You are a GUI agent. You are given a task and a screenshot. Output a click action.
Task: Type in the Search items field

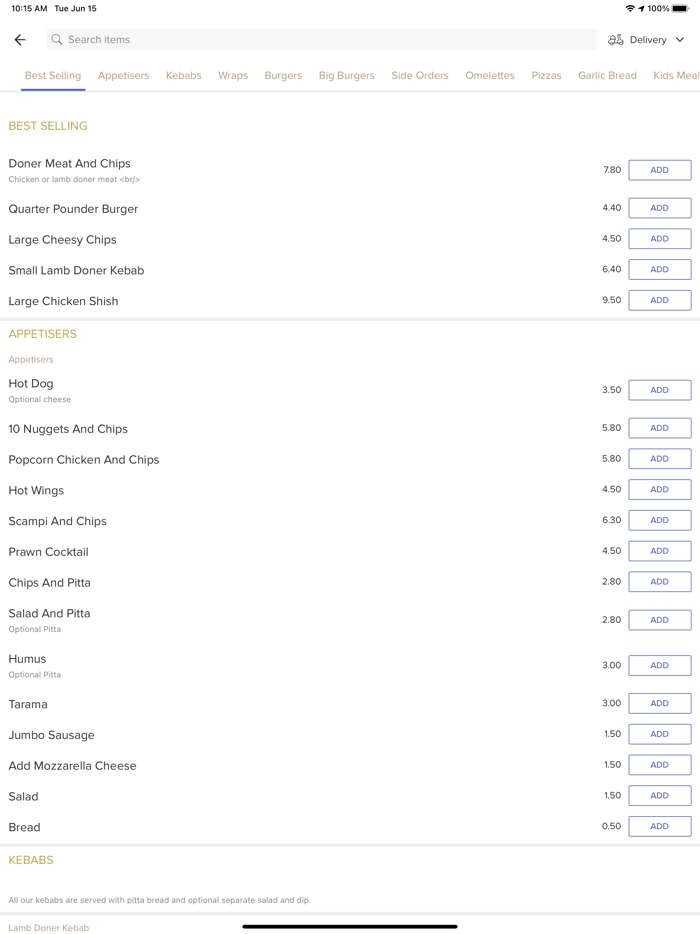click(320, 40)
